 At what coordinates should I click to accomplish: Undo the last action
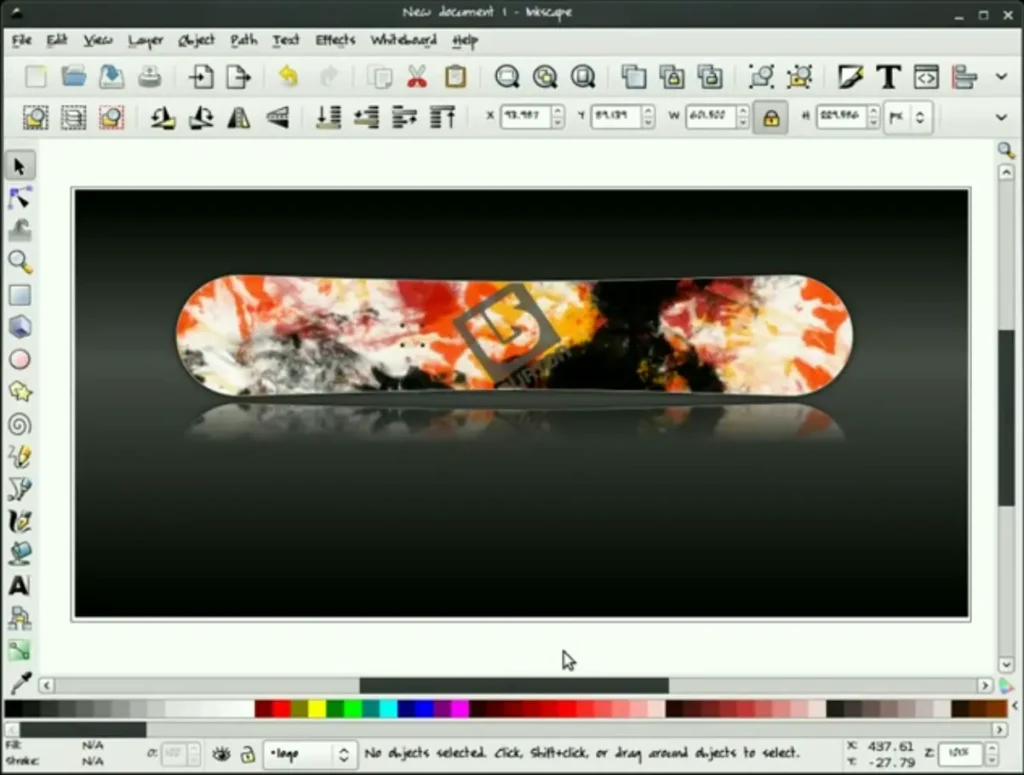point(289,77)
